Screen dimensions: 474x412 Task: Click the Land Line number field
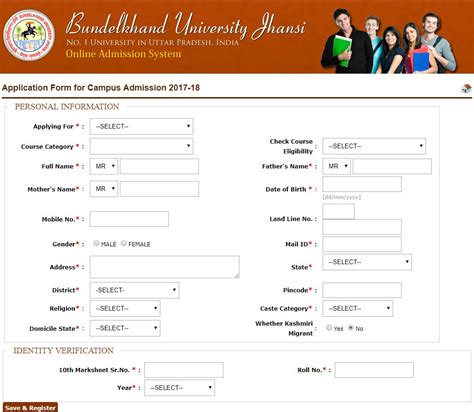[362, 227]
